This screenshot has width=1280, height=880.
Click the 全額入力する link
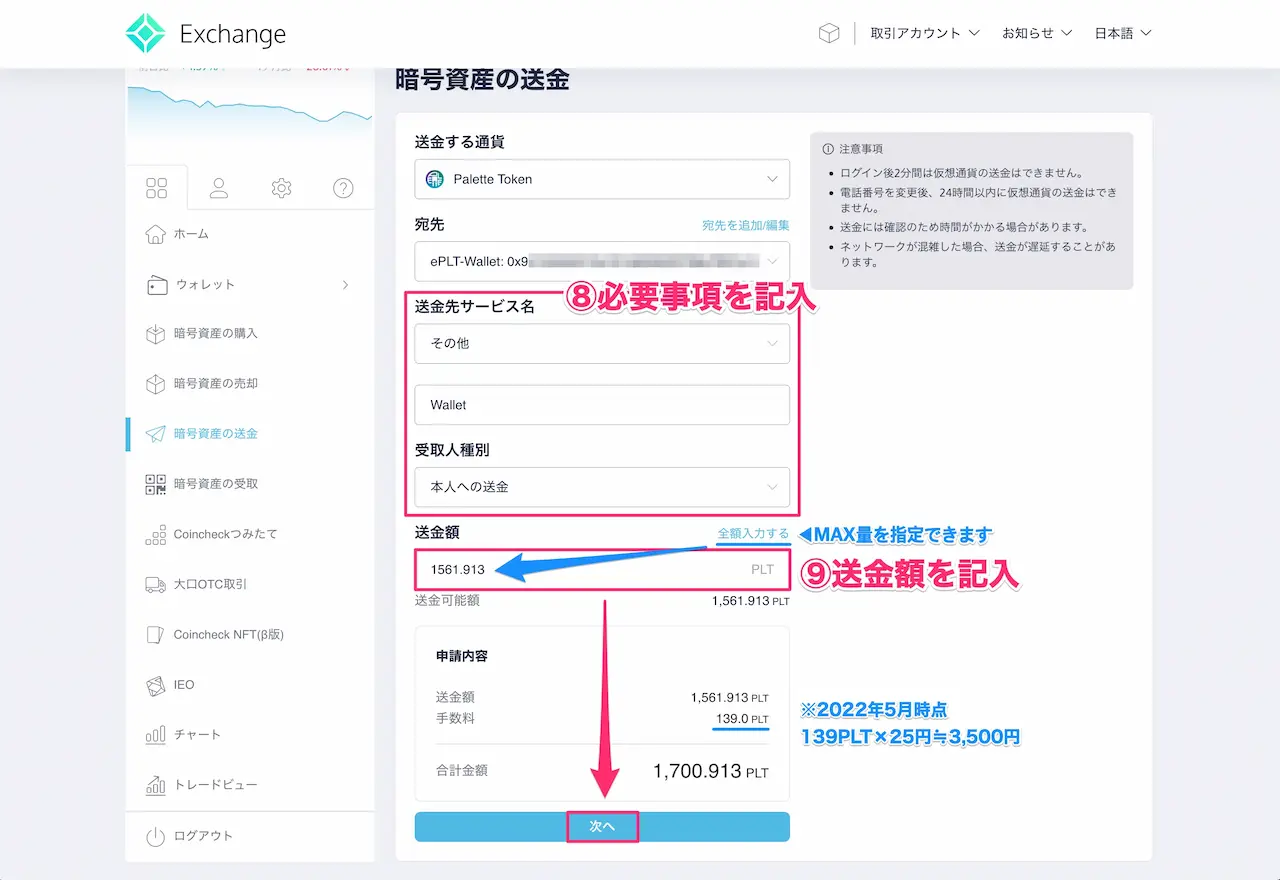(753, 534)
